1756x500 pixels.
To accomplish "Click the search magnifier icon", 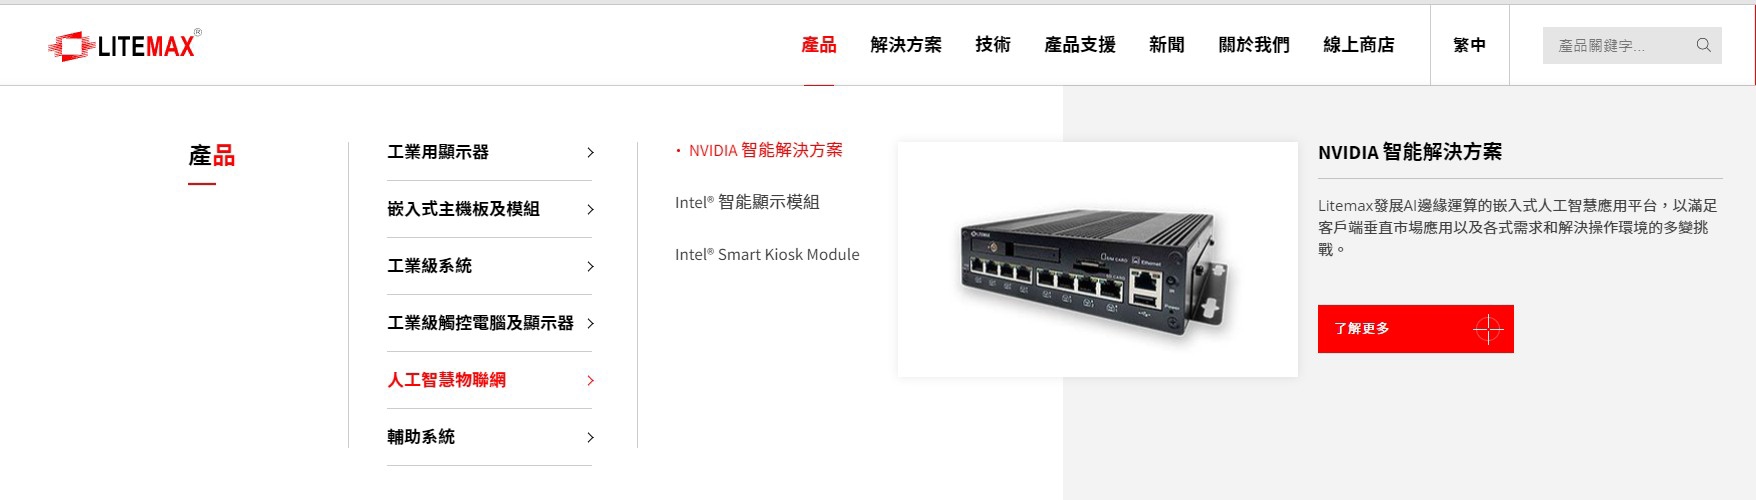I will point(1704,45).
